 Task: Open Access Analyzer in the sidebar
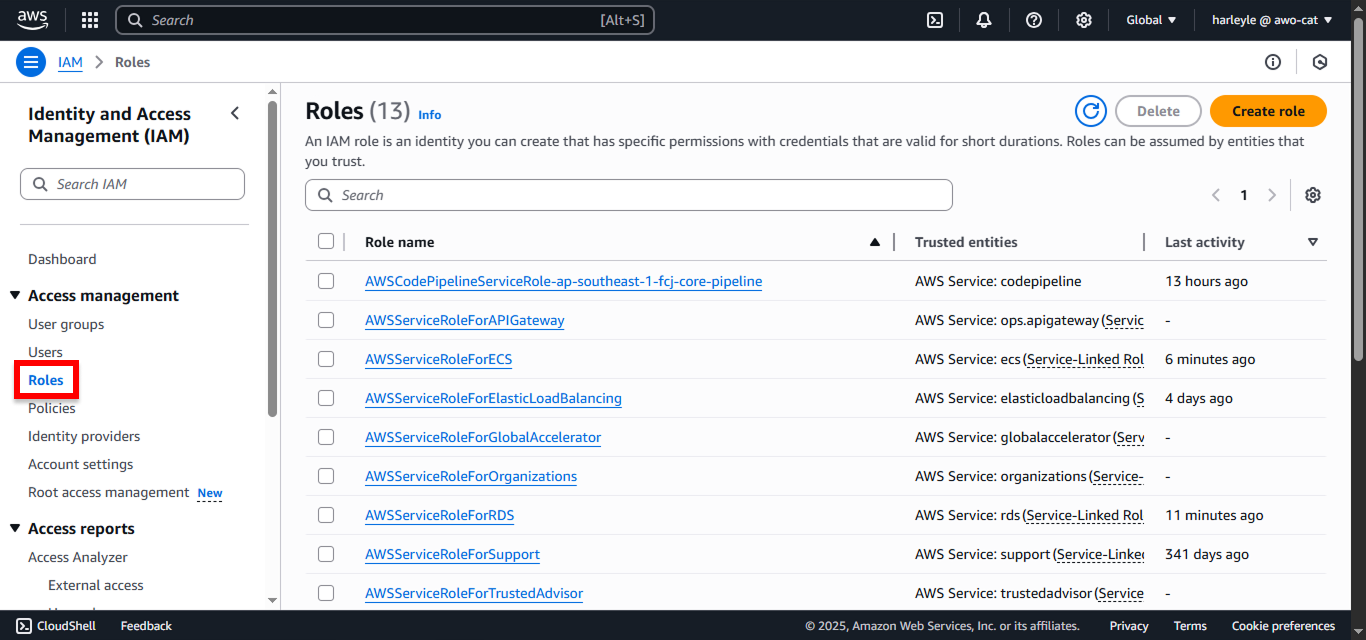[x=78, y=557]
